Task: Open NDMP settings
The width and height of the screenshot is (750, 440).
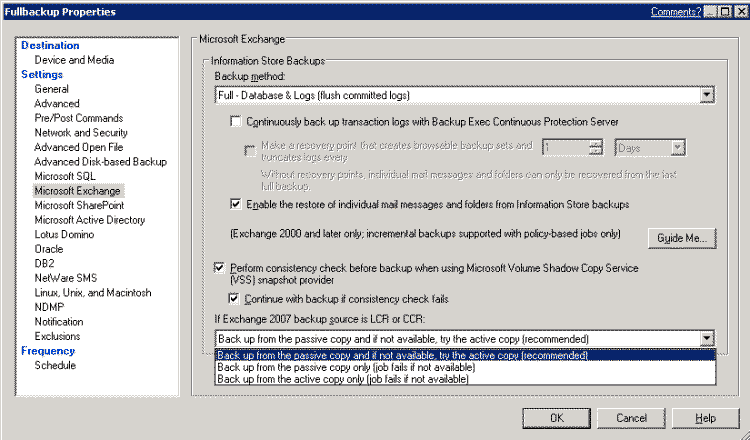Action: (x=49, y=307)
